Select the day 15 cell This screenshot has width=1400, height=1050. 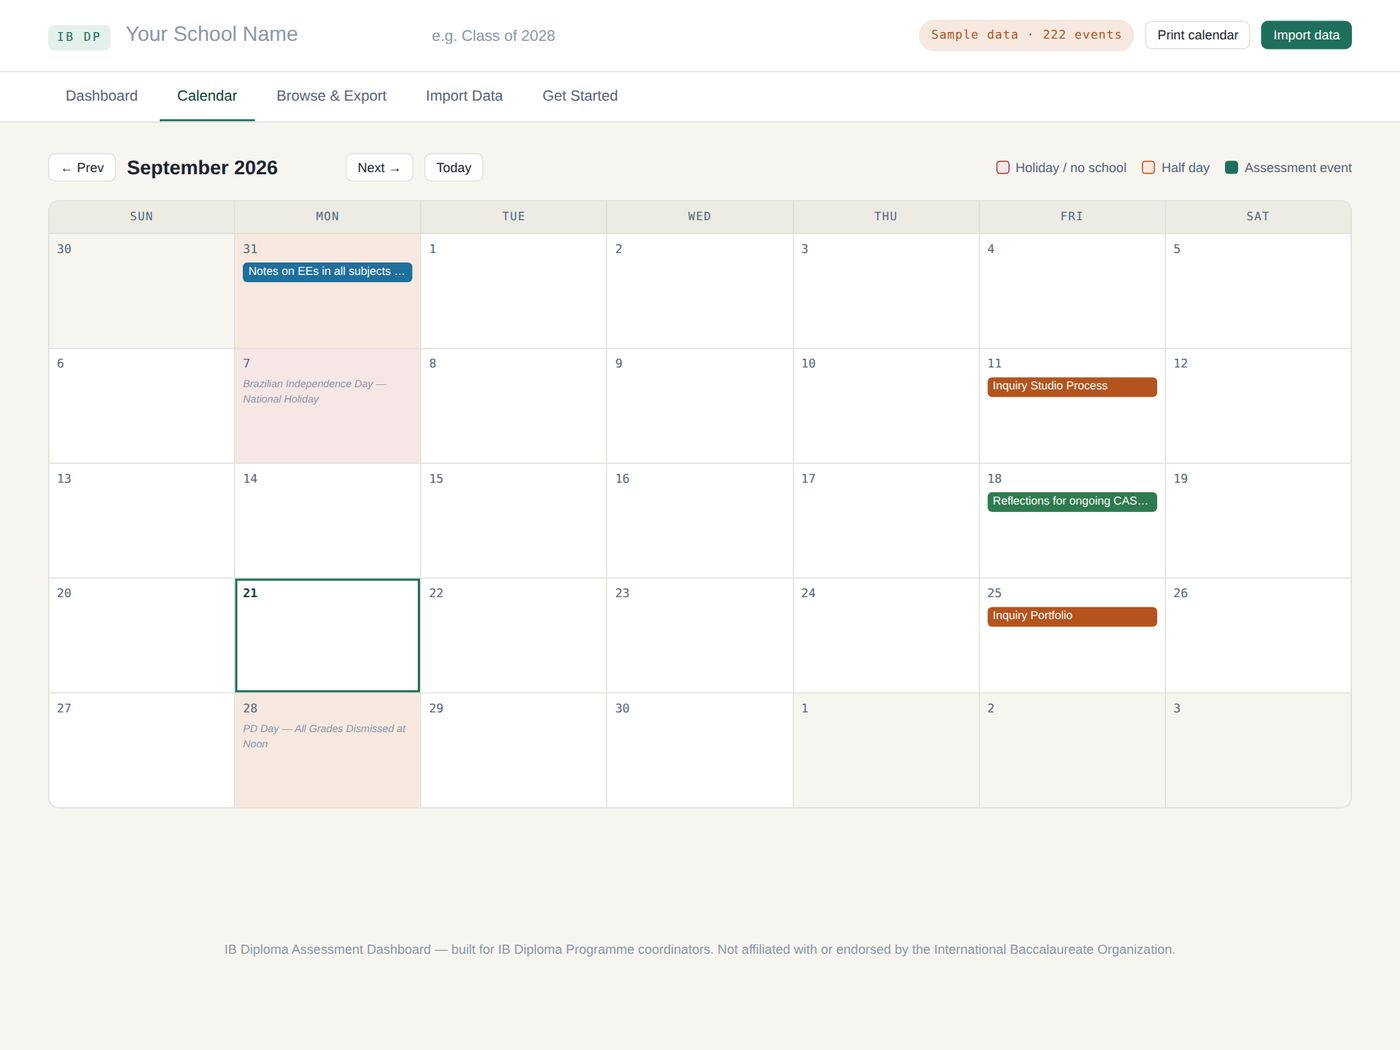(513, 520)
